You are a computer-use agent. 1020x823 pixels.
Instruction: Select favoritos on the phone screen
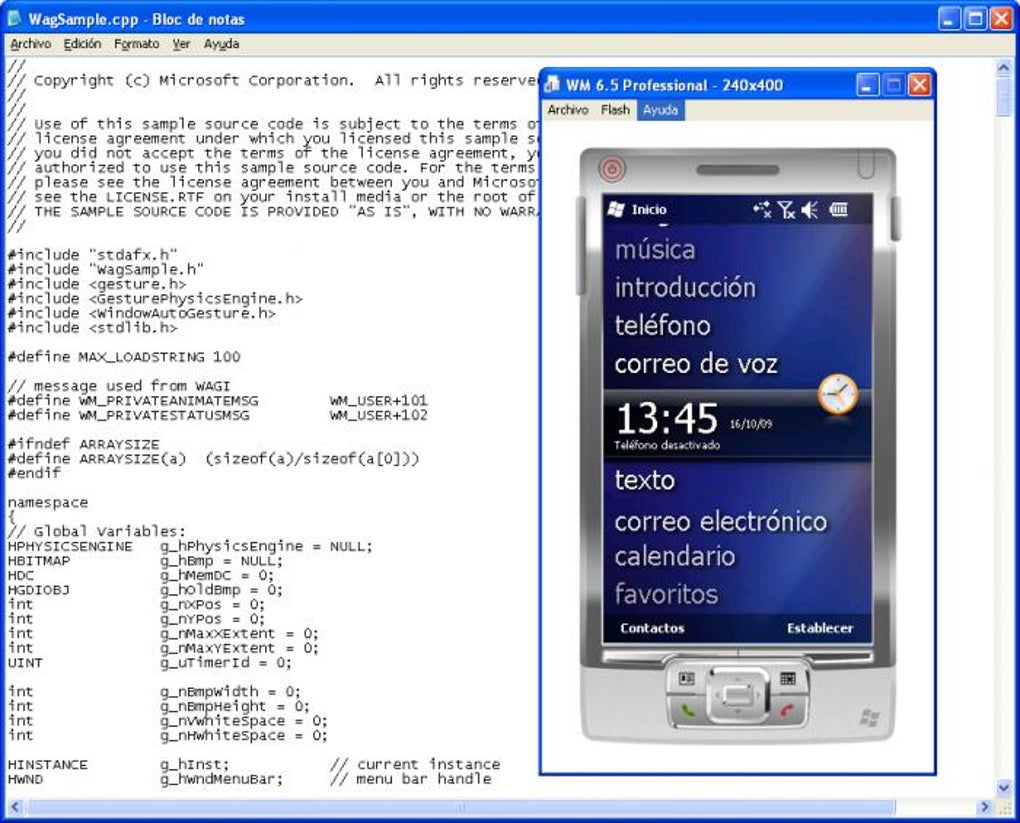pos(666,595)
